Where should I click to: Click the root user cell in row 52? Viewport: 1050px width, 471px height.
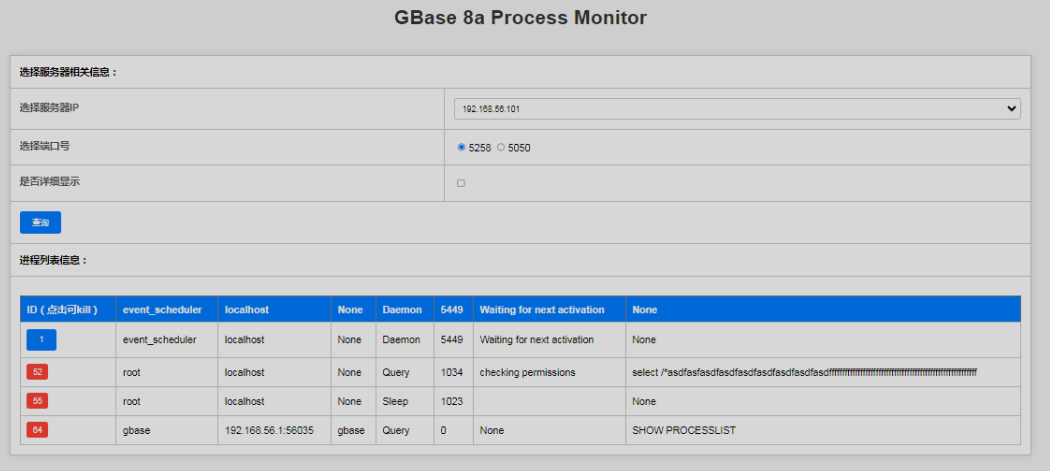[x=167, y=372]
